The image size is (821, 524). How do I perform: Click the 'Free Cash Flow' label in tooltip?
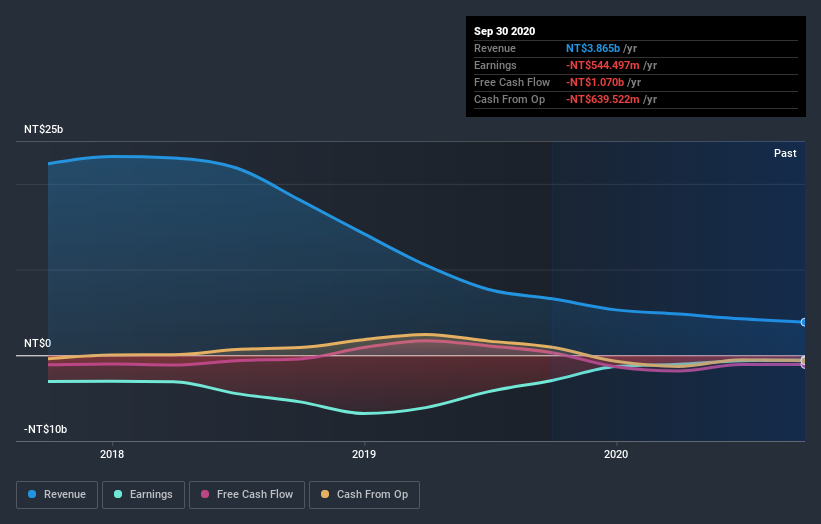point(512,82)
